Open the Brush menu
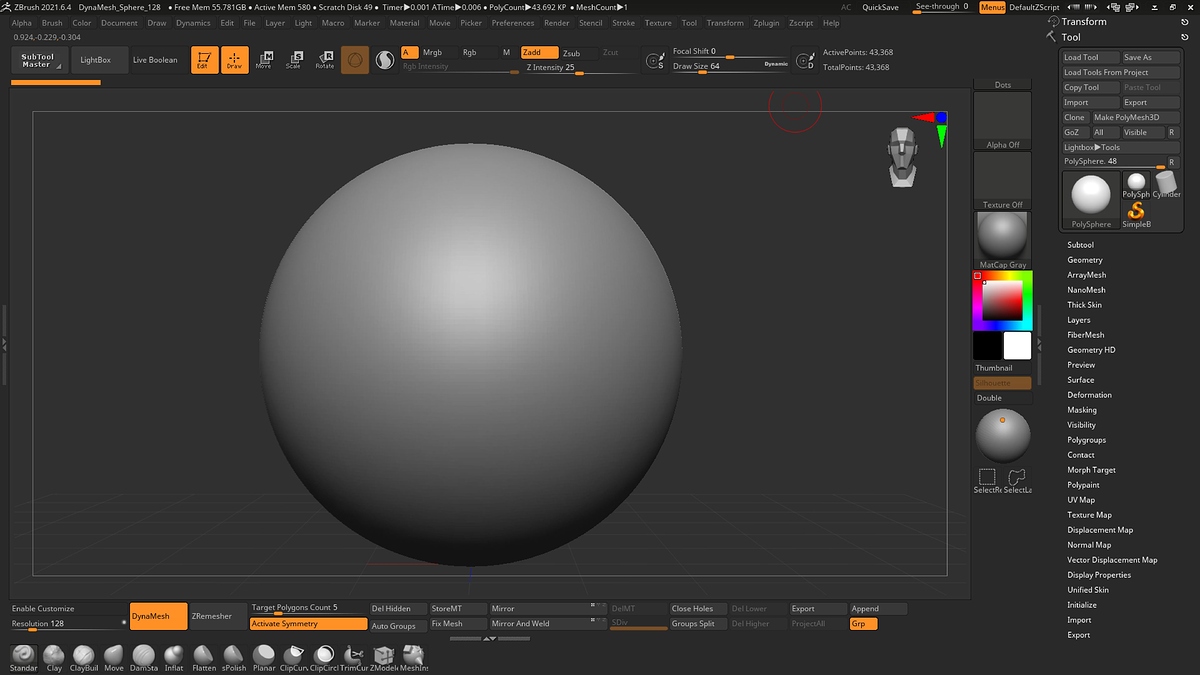This screenshot has width=1200, height=675. [x=52, y=23]
